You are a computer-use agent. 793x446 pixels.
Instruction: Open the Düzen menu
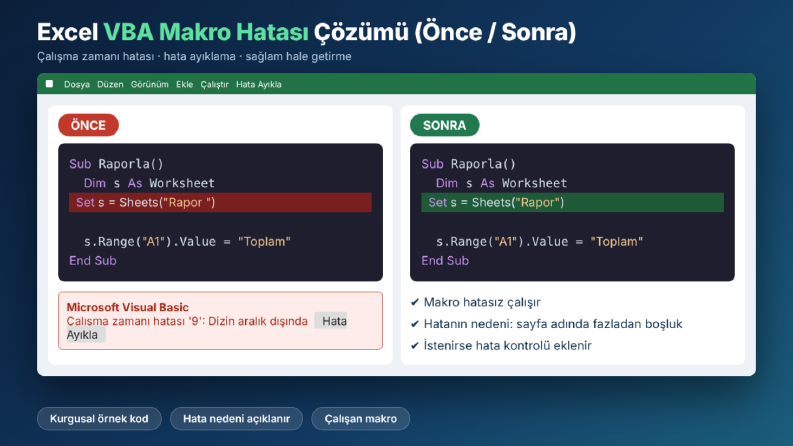pyautogui.click(x=110, y=84)
